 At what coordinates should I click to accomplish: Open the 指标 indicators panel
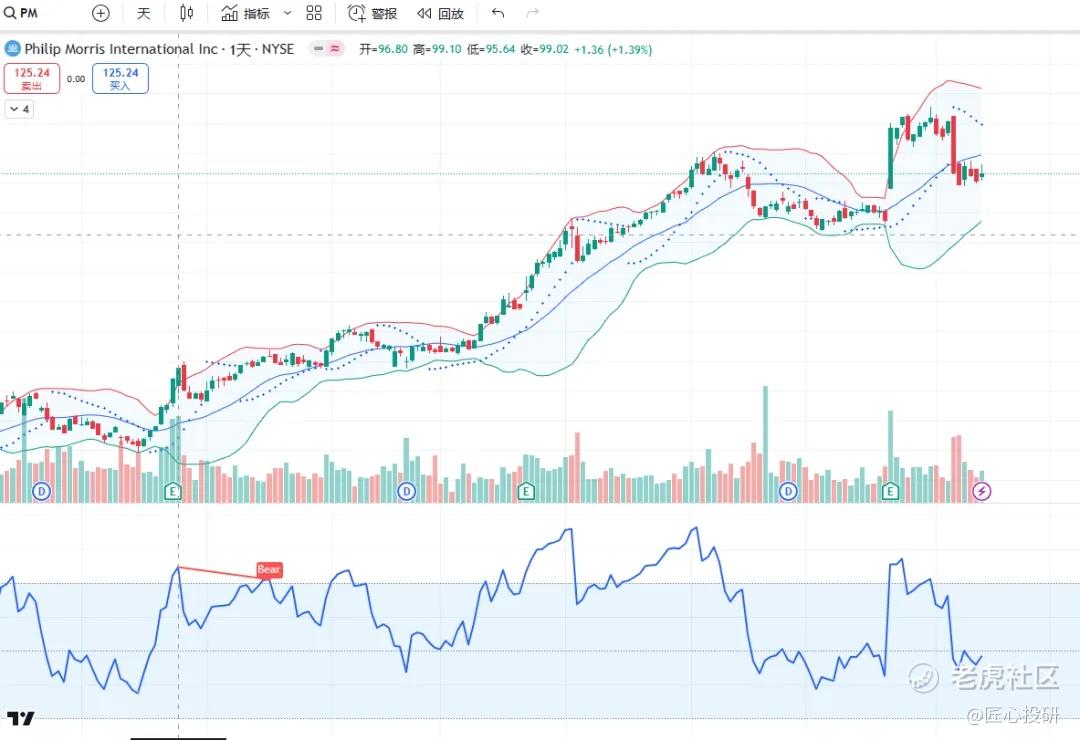pyautogui.click(x=246, y=13)
